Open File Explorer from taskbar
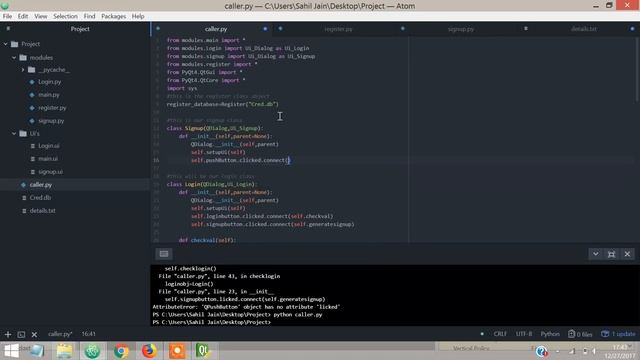This screenshot has height=360, width=640. [64, 351]
